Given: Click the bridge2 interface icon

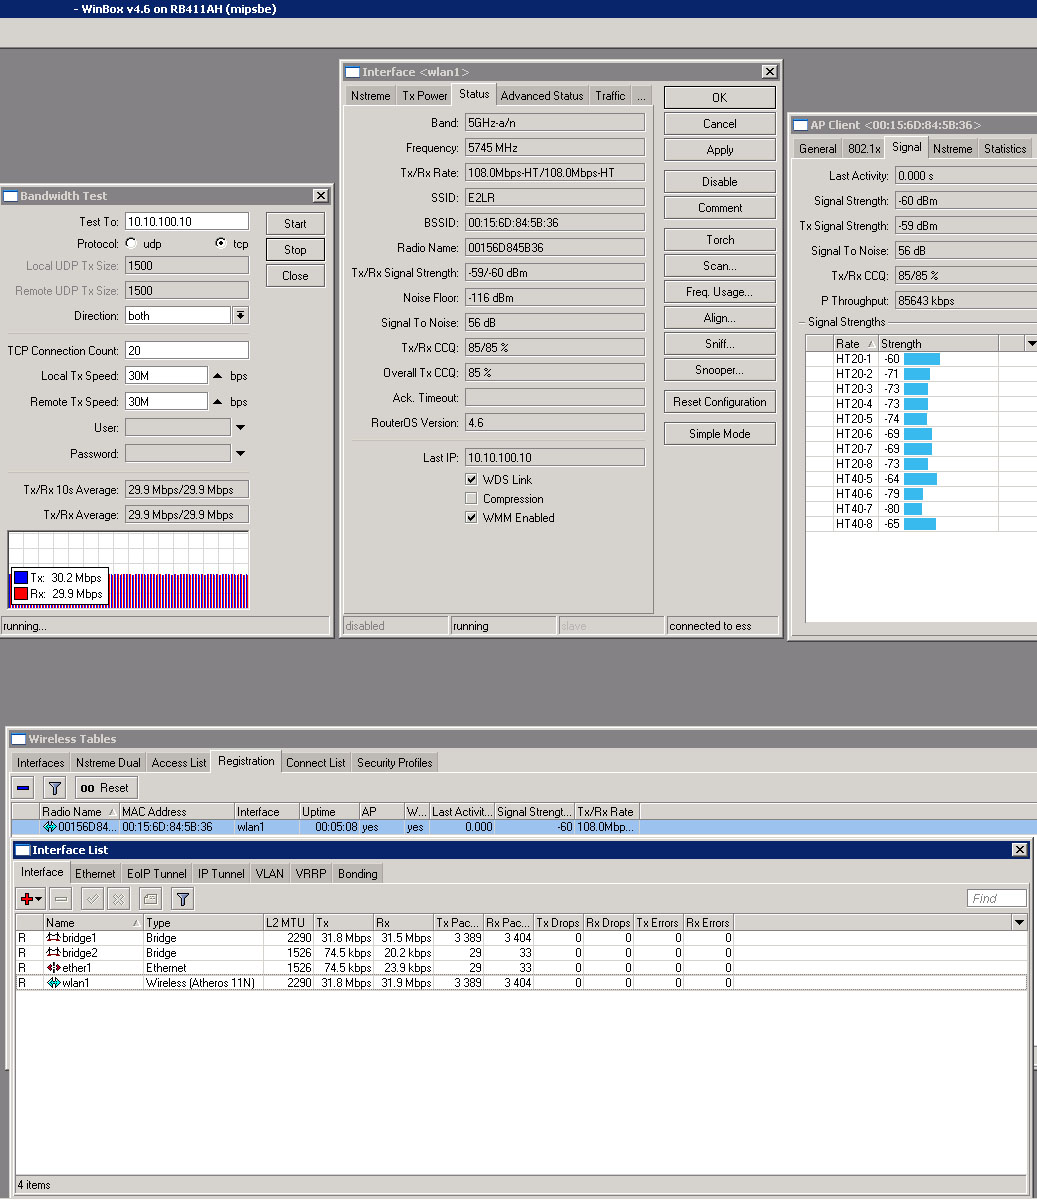Looking at the screenshot, I should 54,953.
